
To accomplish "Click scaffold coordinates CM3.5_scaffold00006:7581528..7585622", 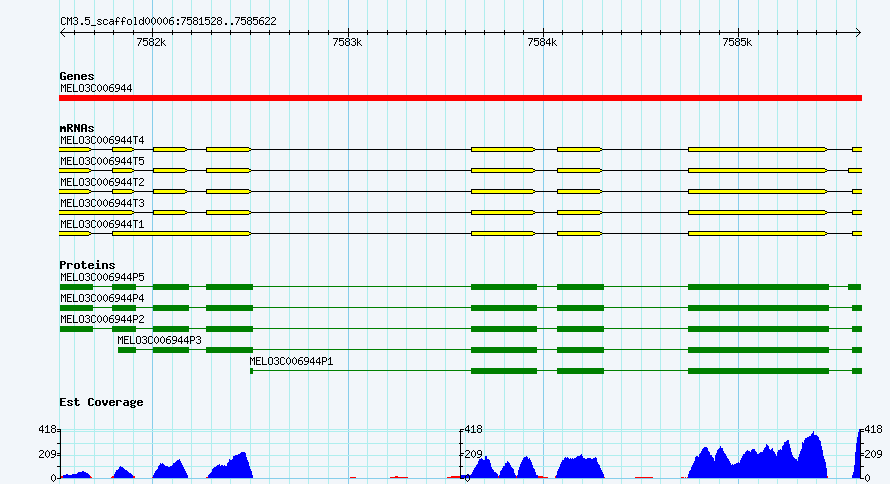I will [x=169, y=22].
